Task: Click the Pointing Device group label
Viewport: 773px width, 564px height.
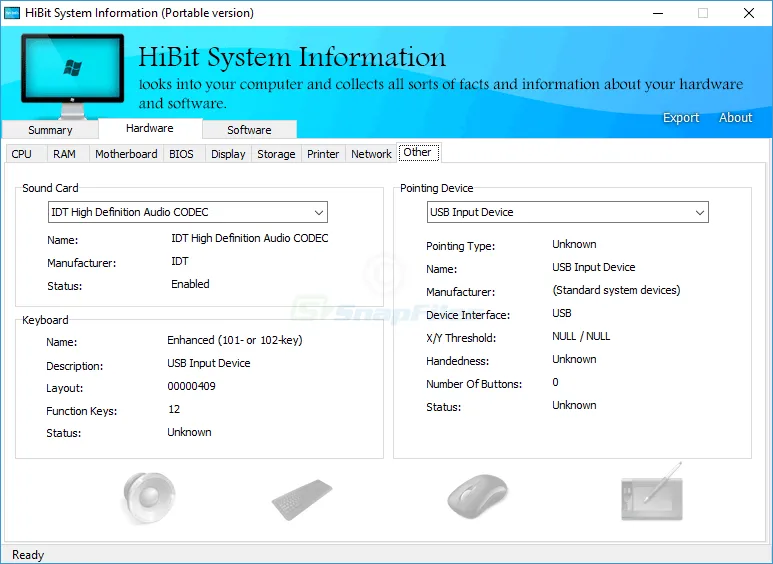Action: 437,188
